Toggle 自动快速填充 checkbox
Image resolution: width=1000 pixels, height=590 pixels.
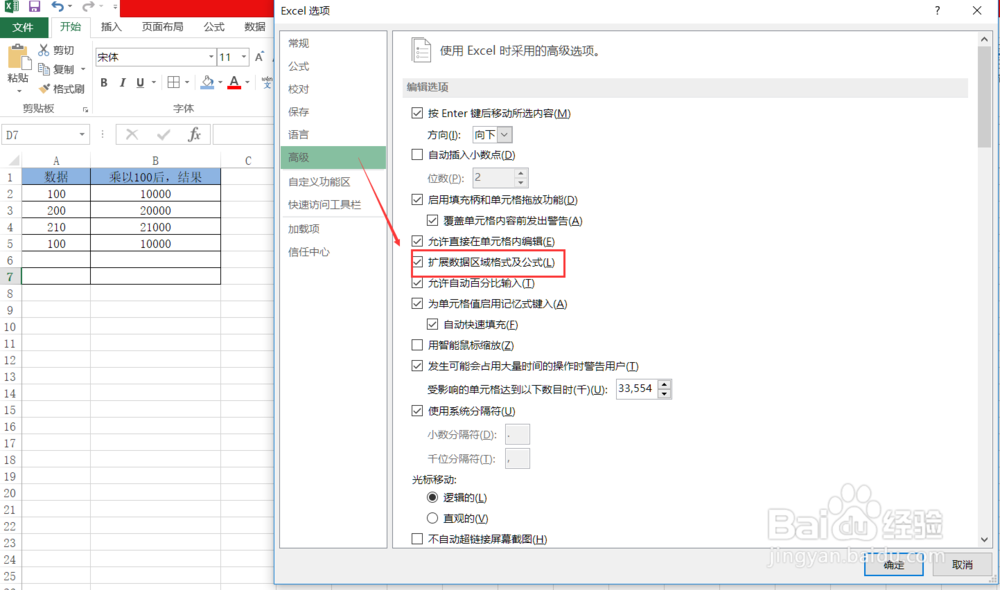pos(432,324)
